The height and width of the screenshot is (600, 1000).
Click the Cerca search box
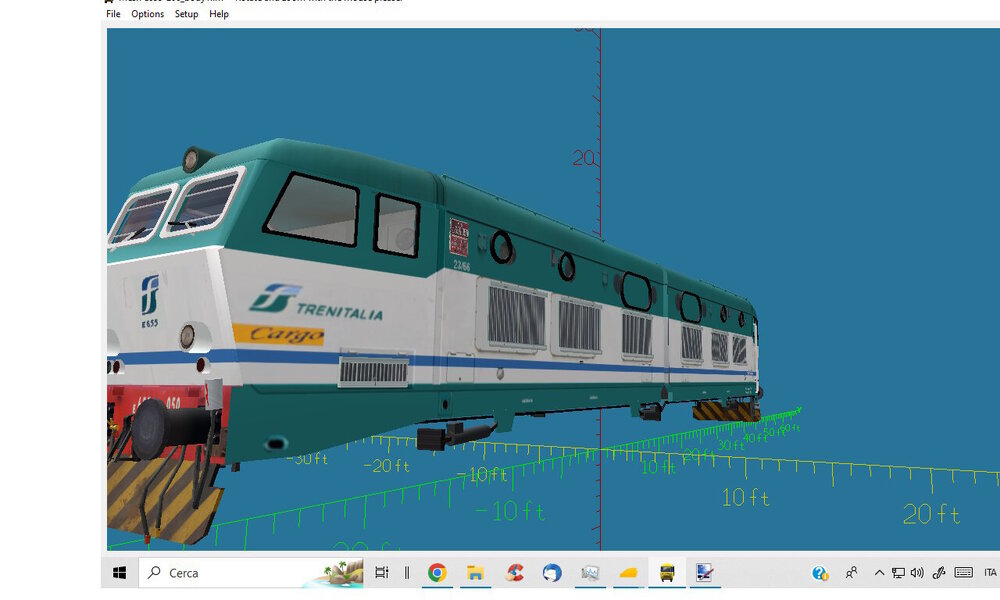click(x=251, y=573)
